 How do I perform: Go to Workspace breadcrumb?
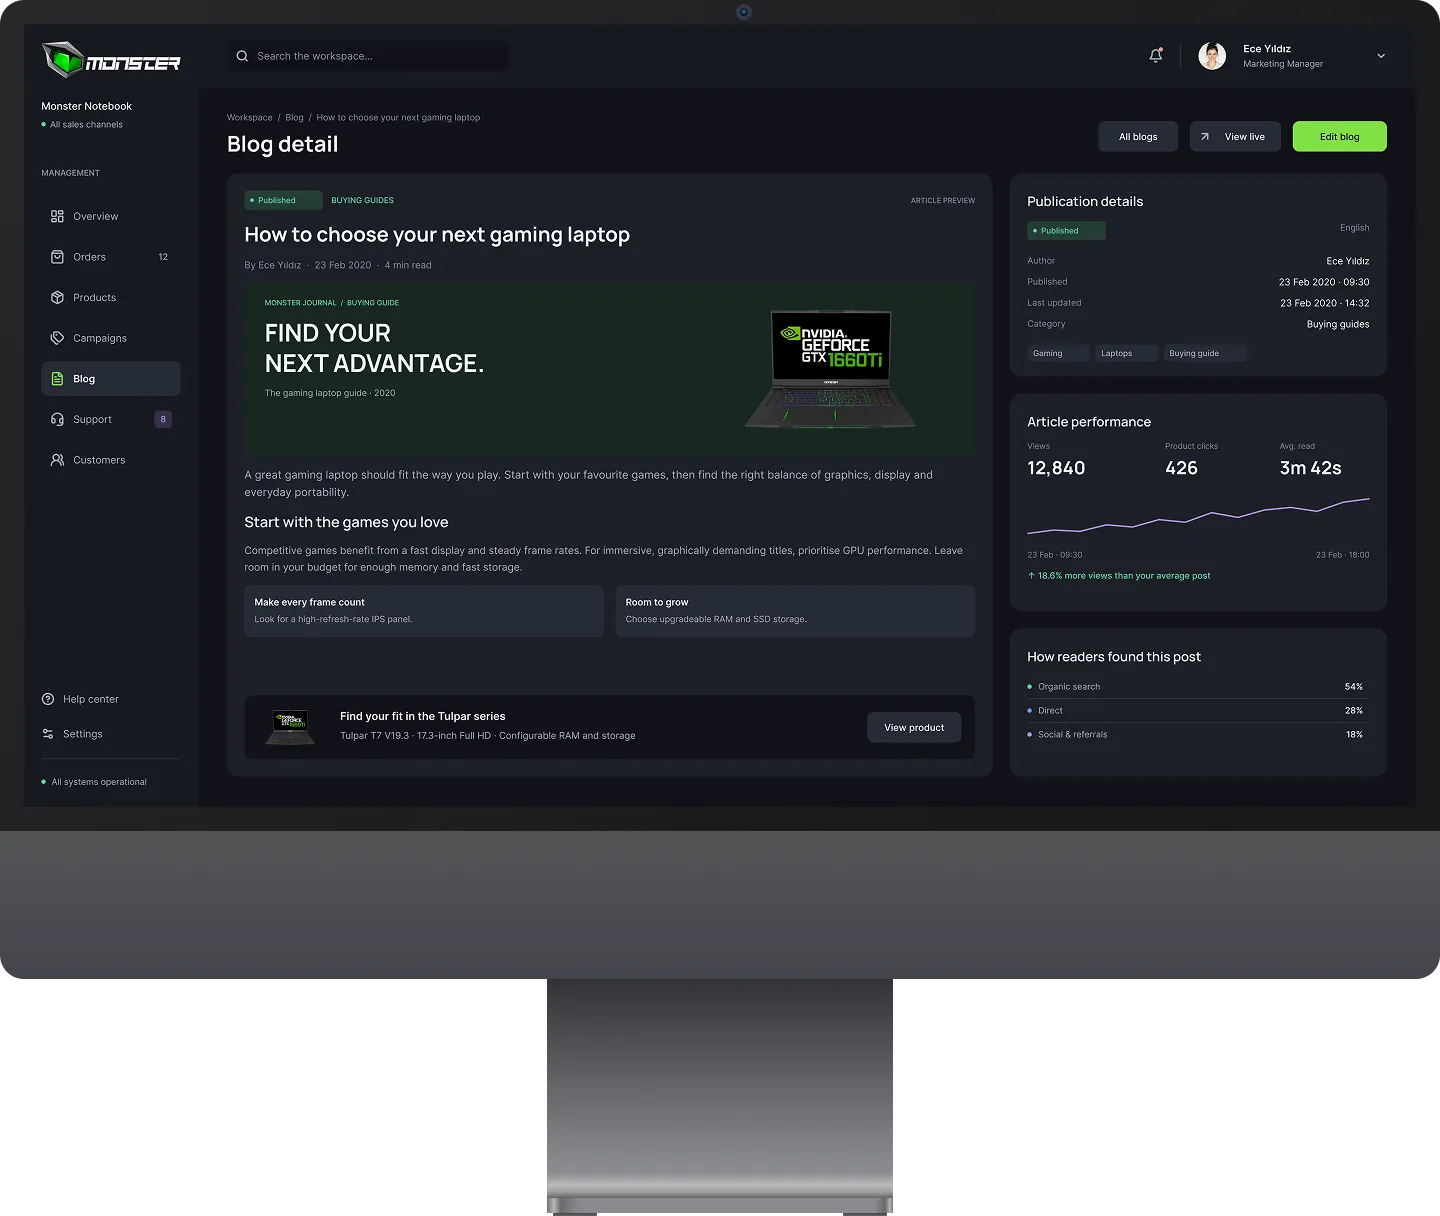250,117
